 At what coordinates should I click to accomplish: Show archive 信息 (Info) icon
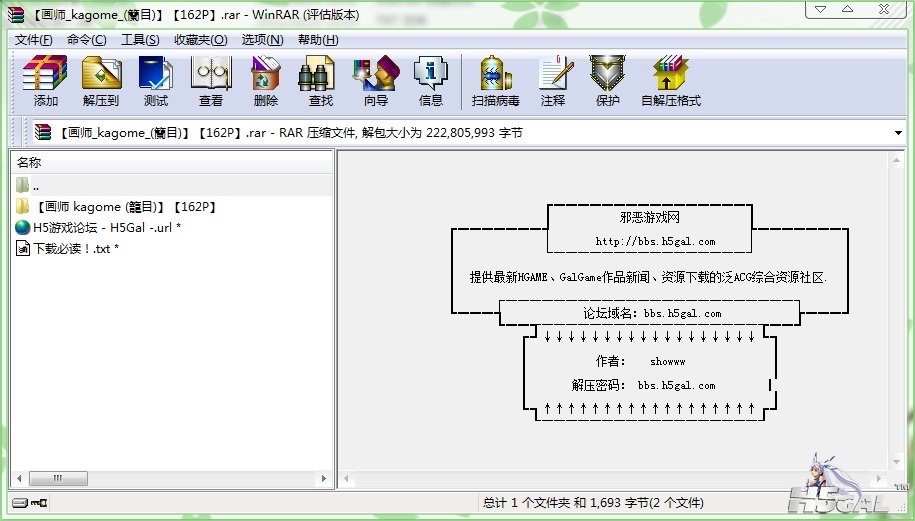[431, 81]
